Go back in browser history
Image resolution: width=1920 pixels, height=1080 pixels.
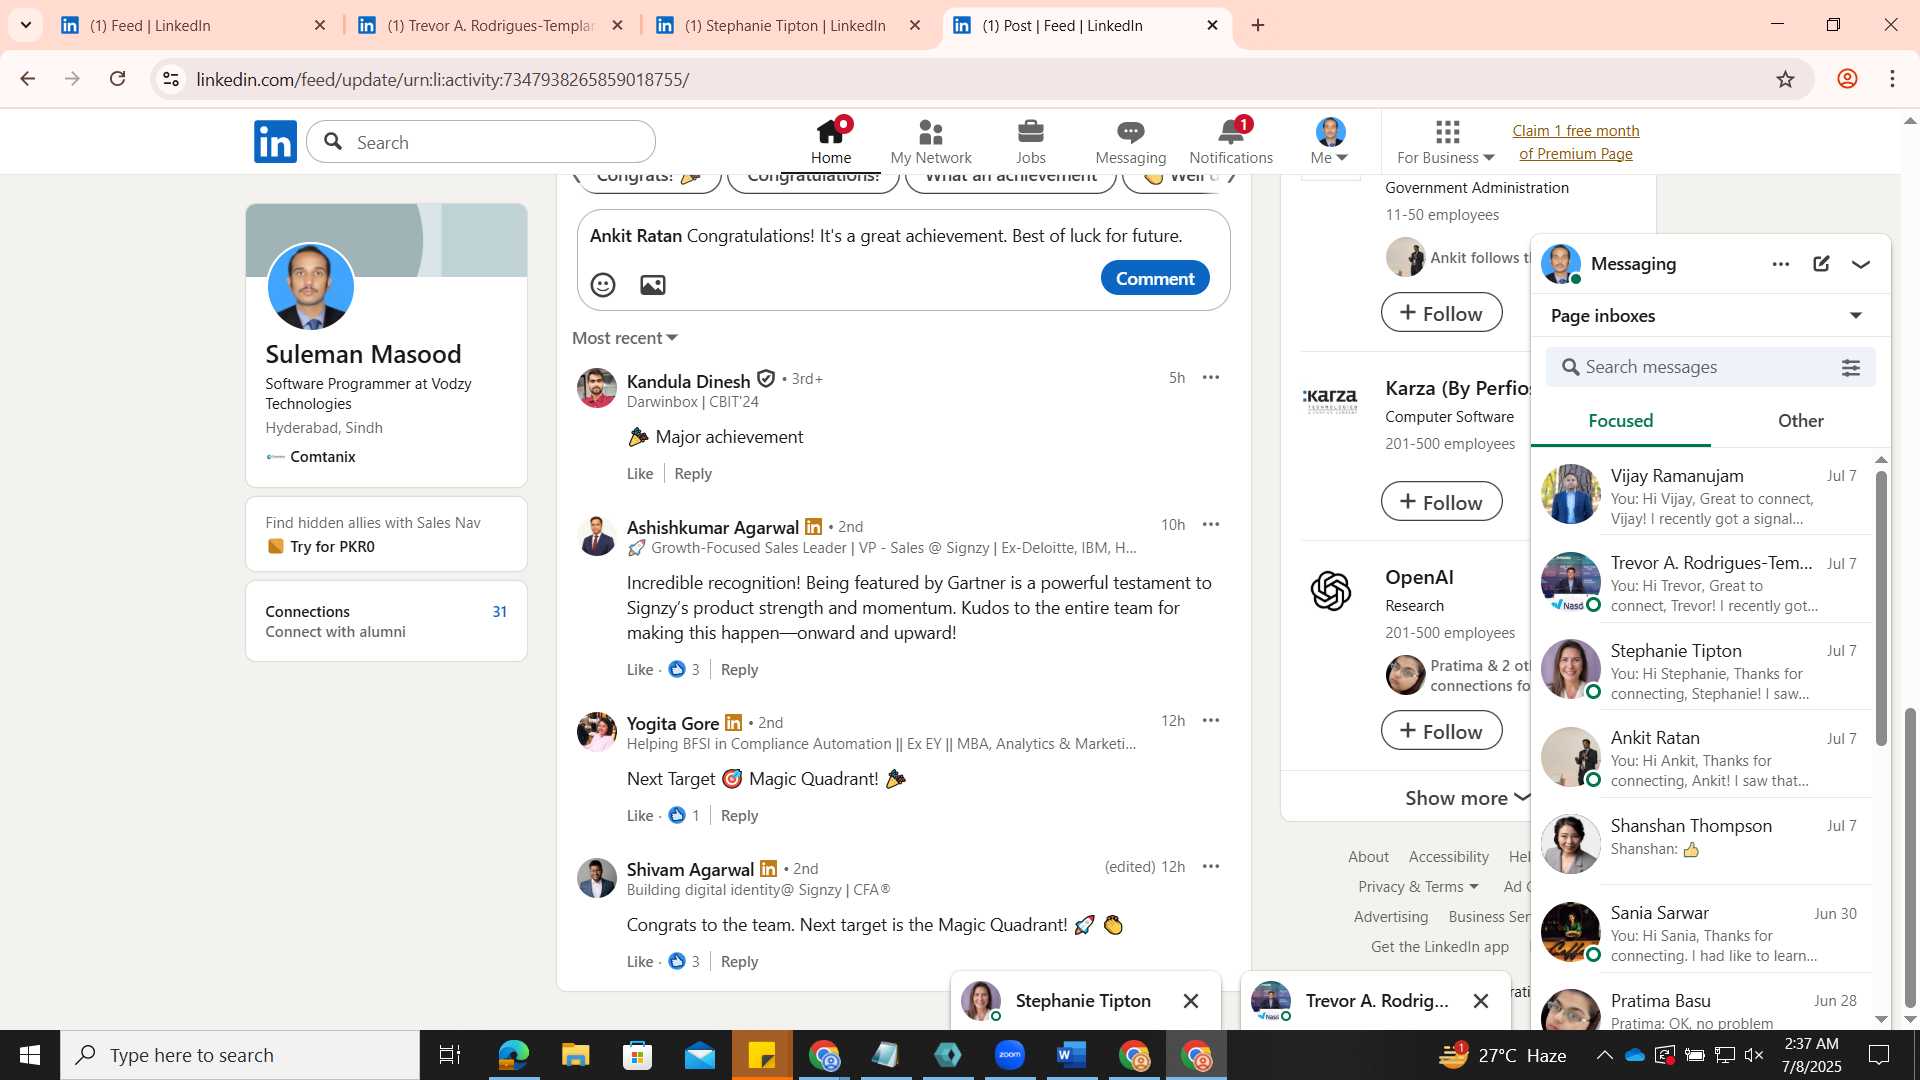[x=27, y=79]
